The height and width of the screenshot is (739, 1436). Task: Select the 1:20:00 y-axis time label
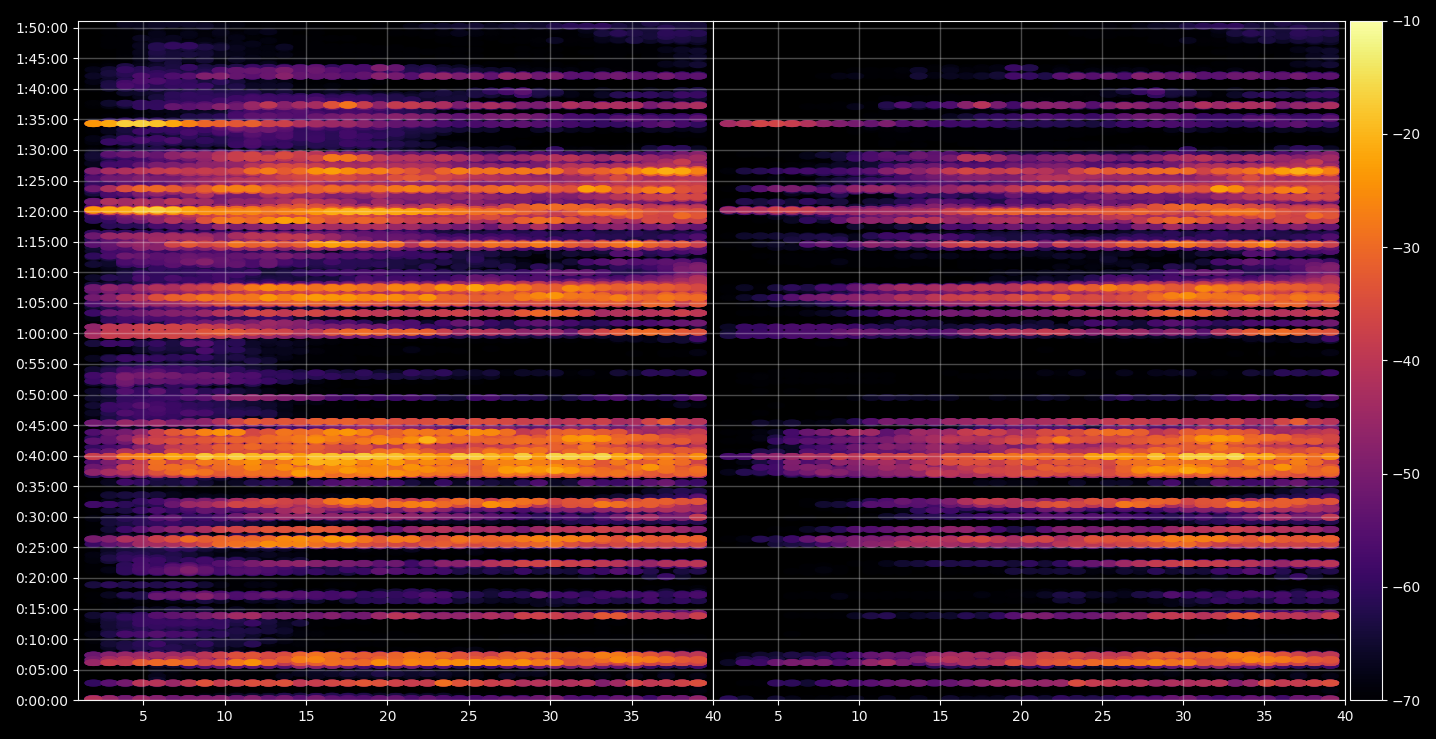click(43, 211)
